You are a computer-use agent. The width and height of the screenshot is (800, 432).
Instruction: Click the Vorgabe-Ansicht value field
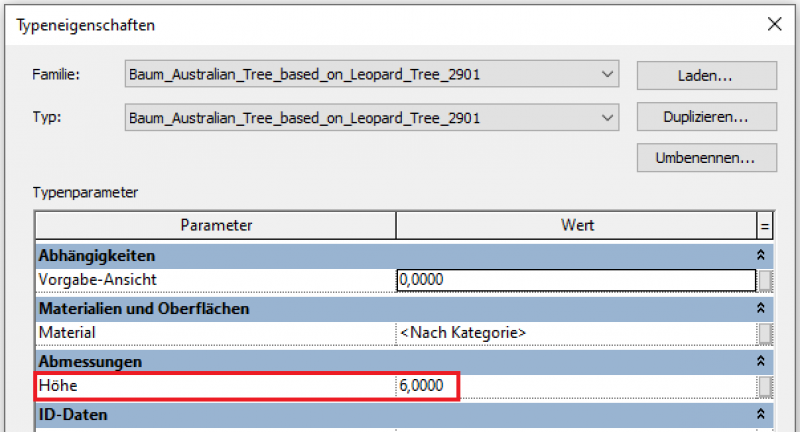[x=575, y=280]
